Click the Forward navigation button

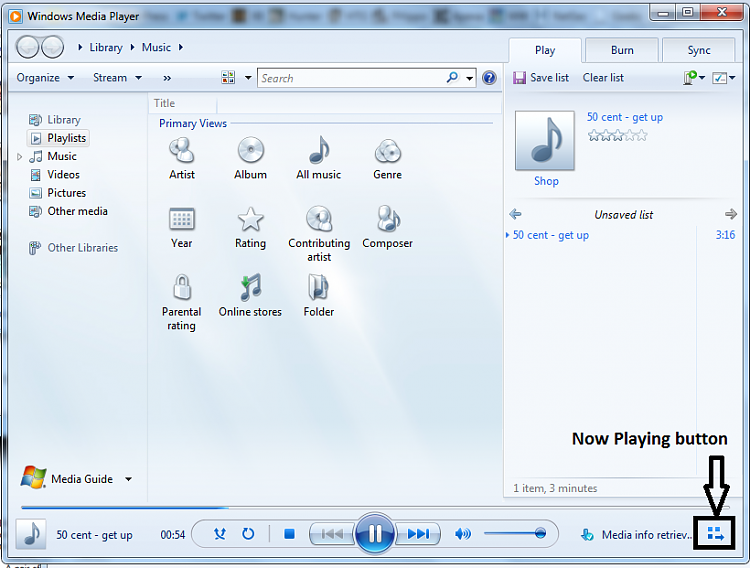coord(53,47)
